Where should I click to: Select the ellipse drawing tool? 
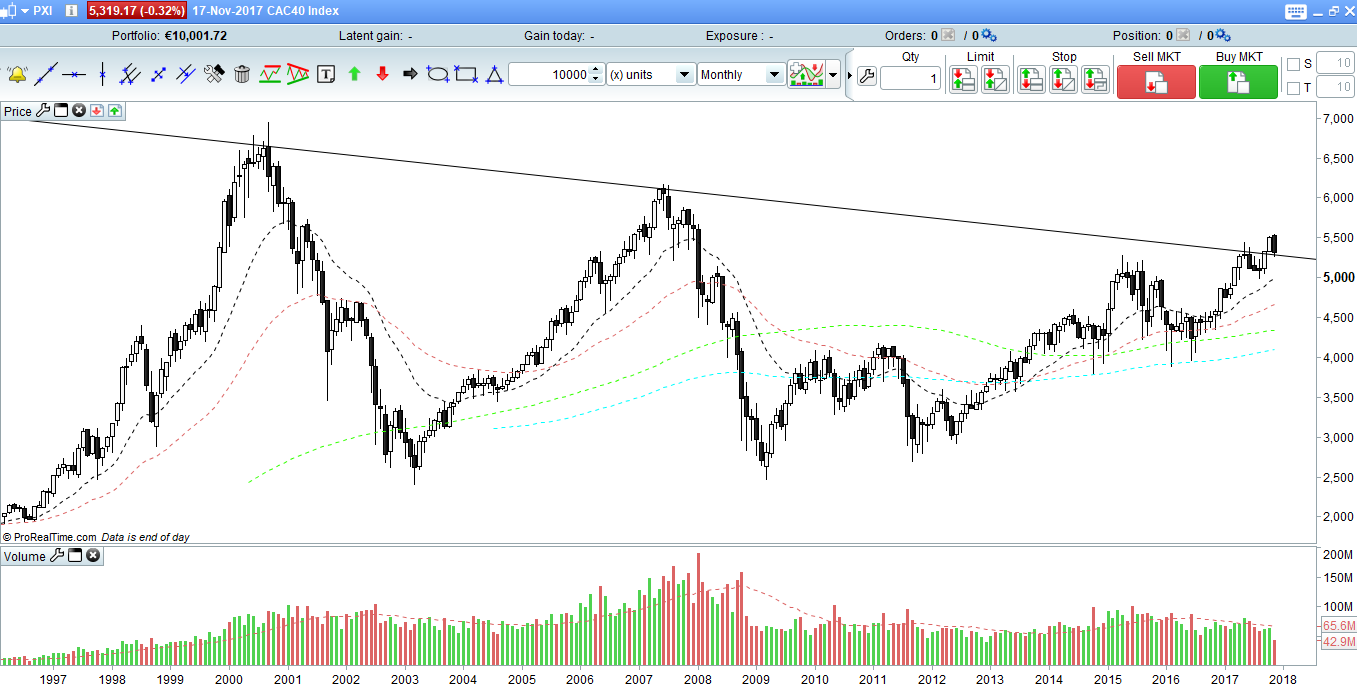pyautogui.click(x=437, y=74)
